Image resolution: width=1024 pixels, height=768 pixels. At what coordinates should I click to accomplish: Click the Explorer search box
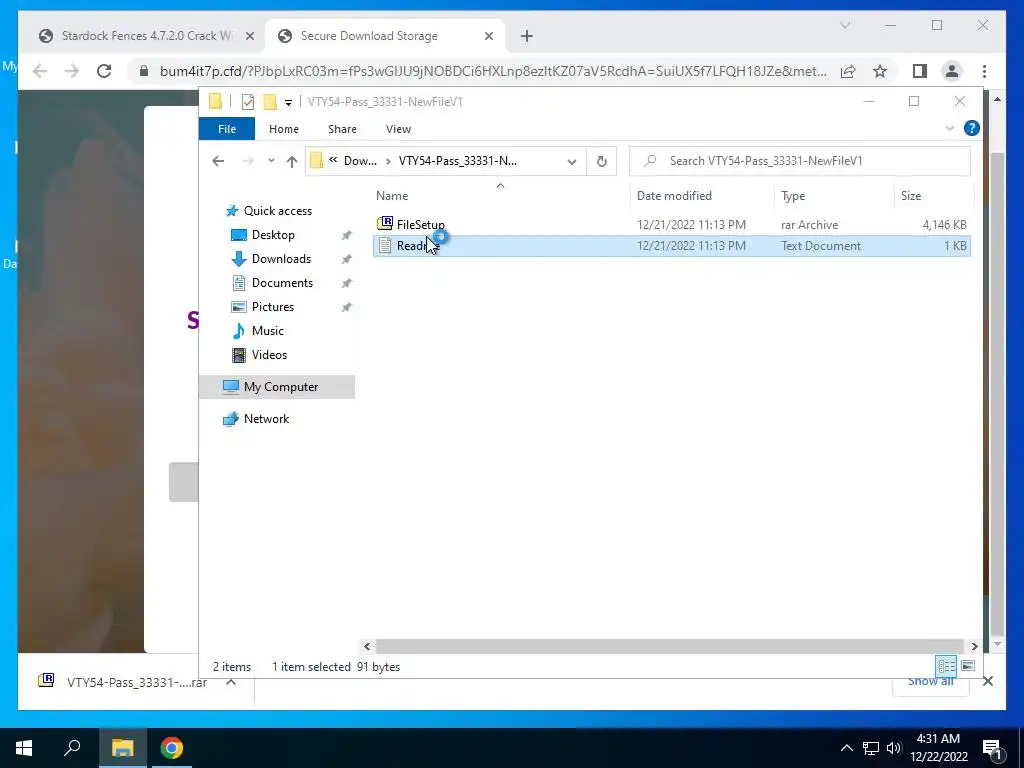pyautogui.click(x=799, y=161)
